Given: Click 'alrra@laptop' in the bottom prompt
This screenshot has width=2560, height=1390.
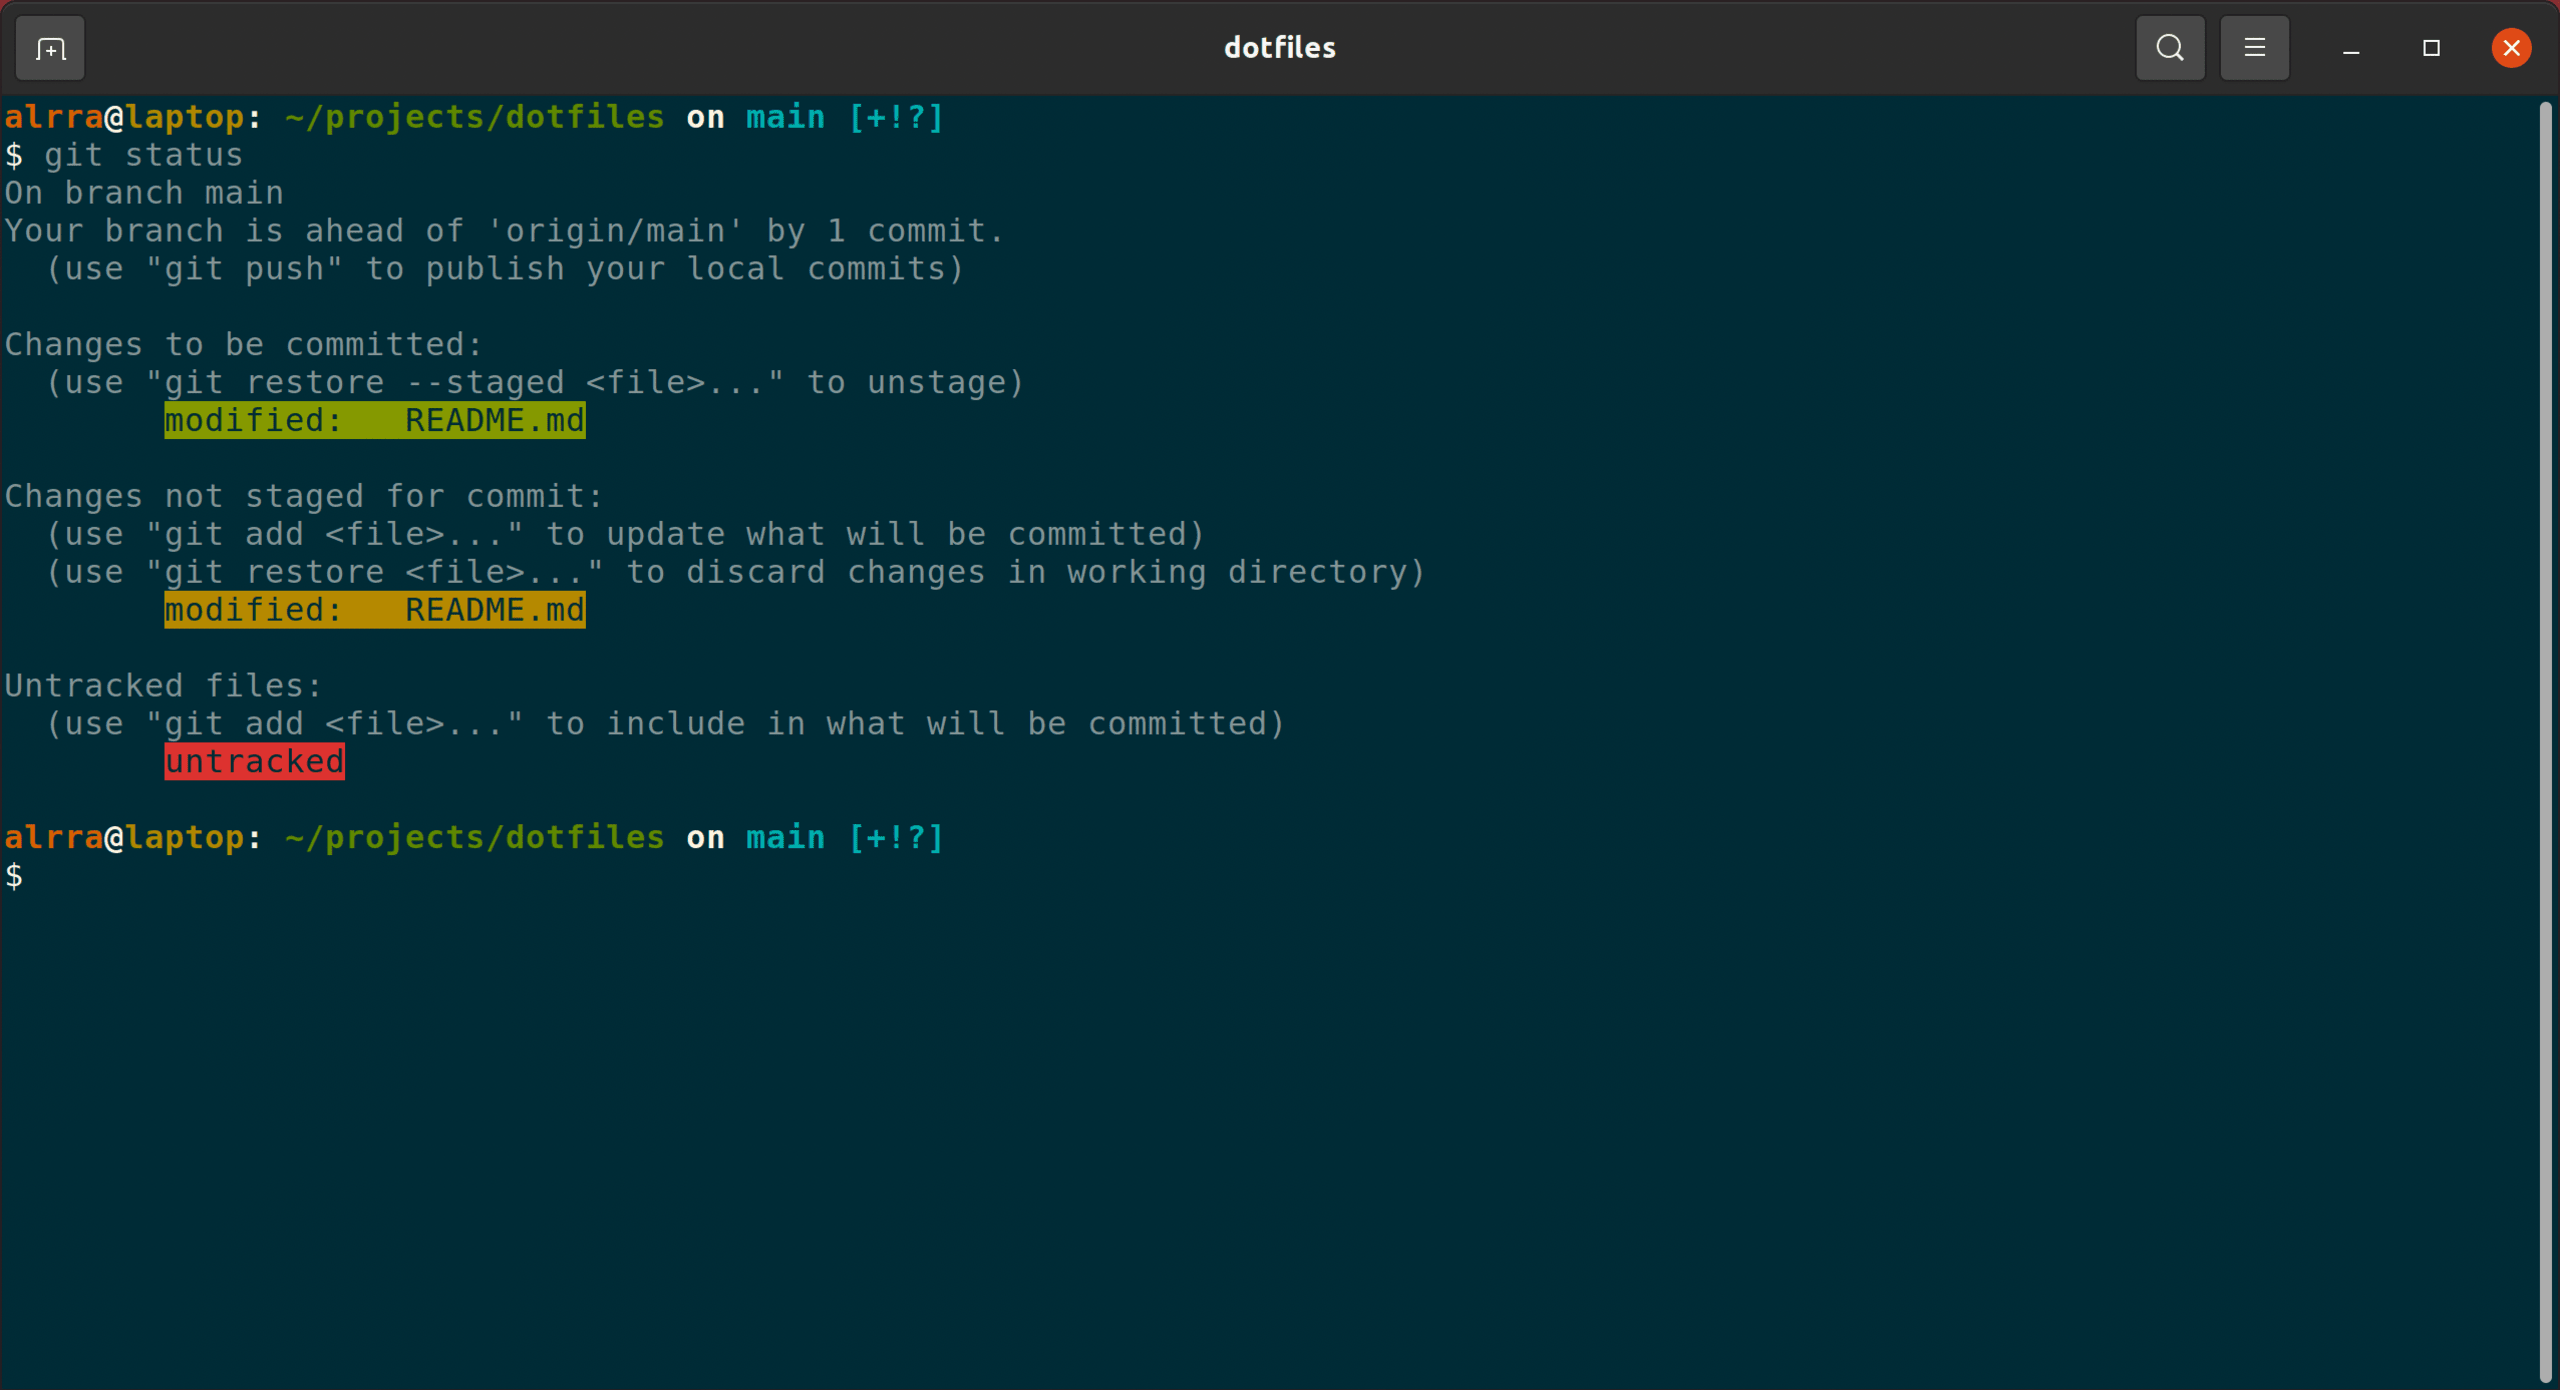Looking at the screenshot, I should point(124,837).
